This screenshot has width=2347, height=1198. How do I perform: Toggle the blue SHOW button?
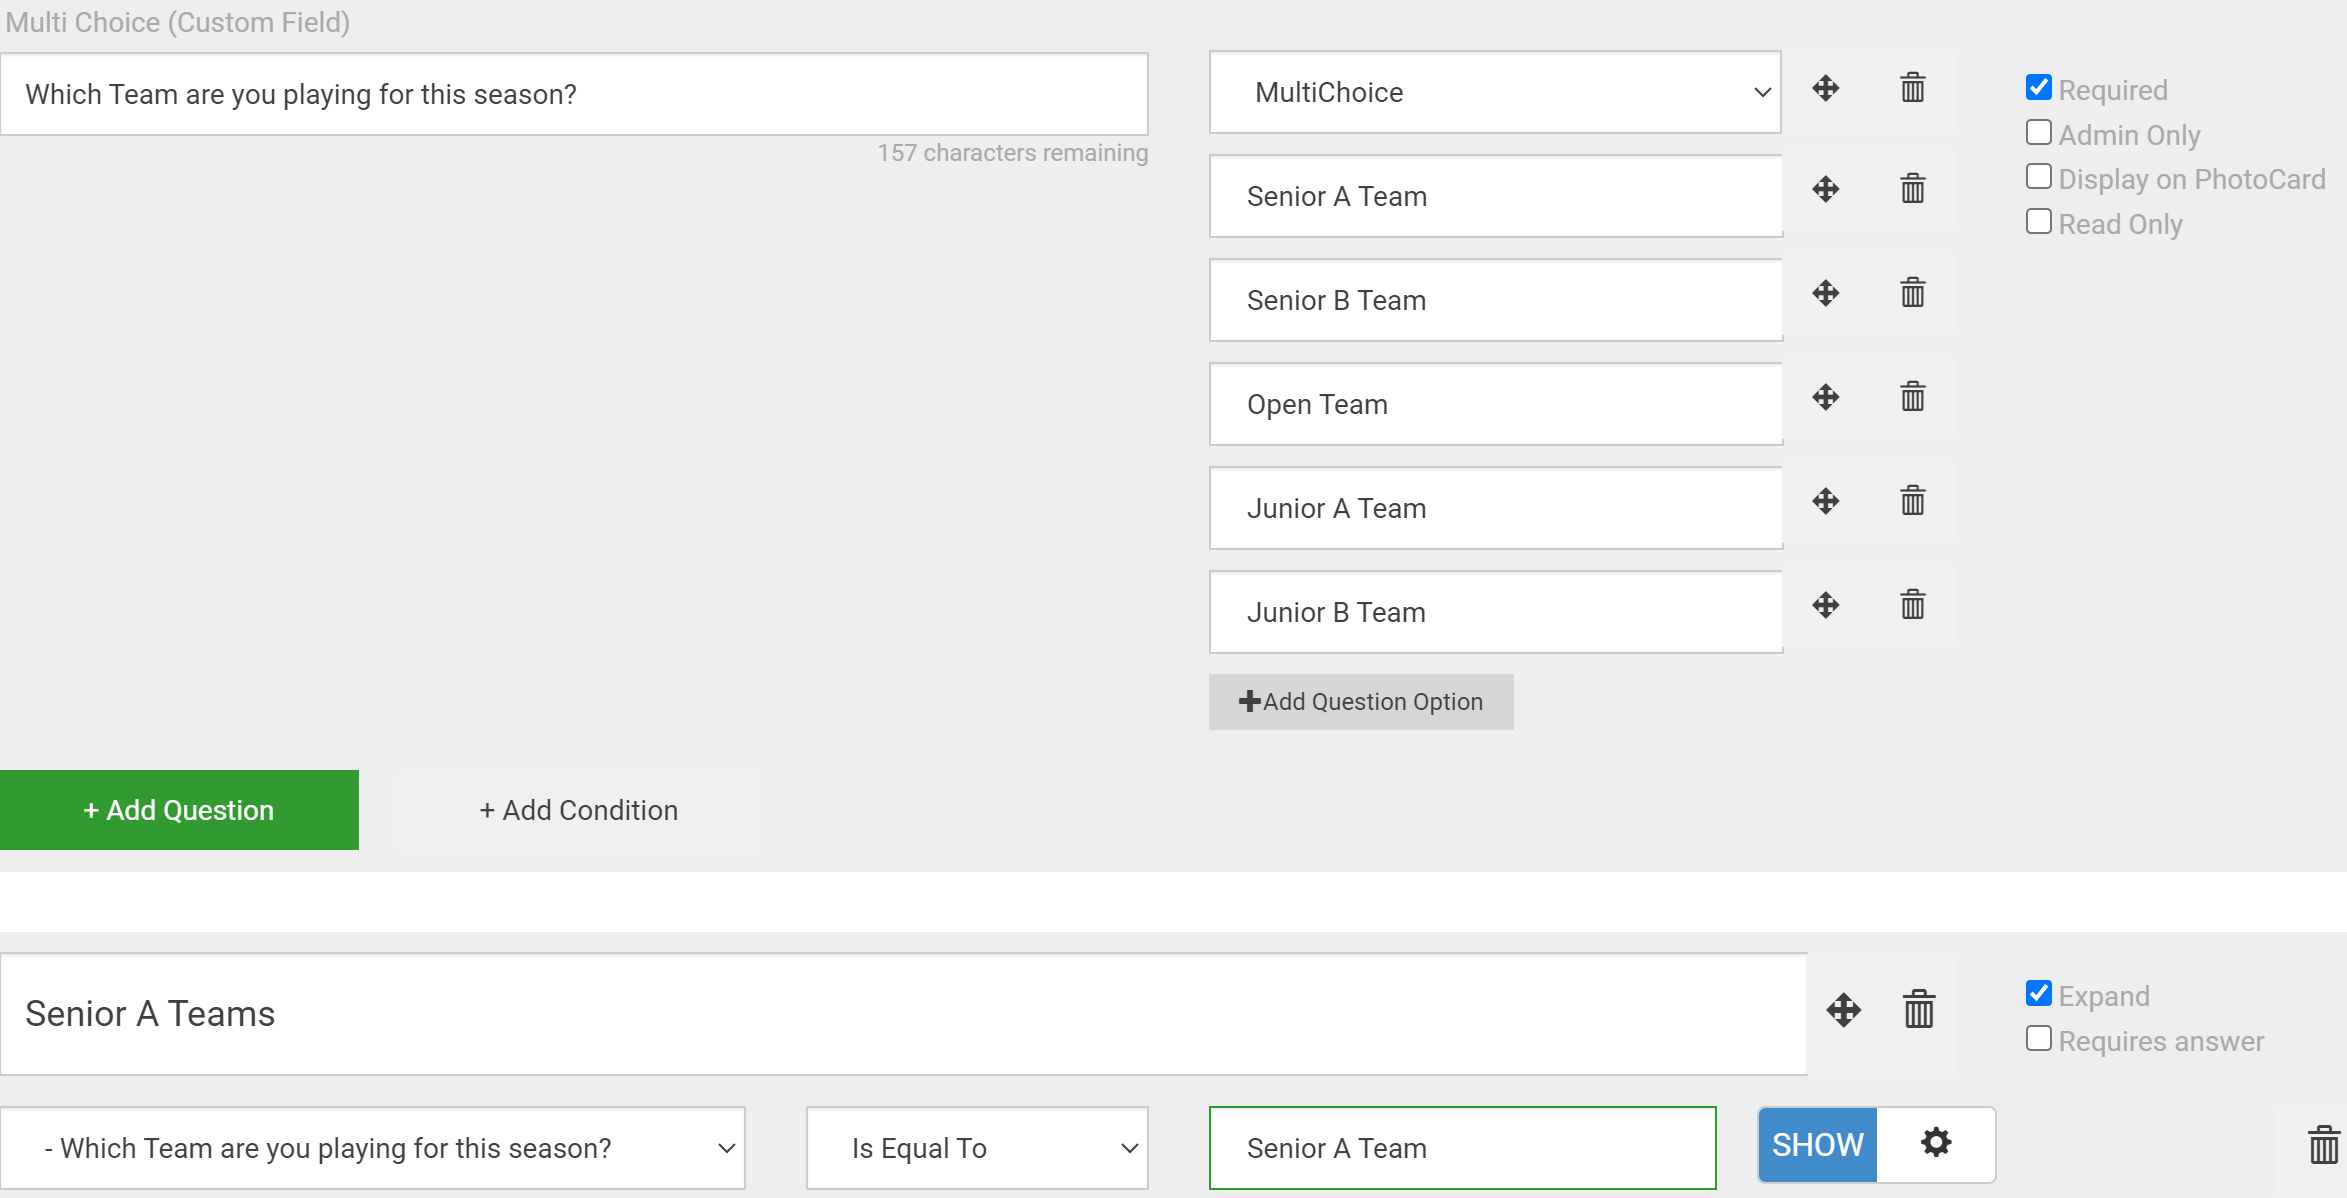click(x=1816, y=1145)
